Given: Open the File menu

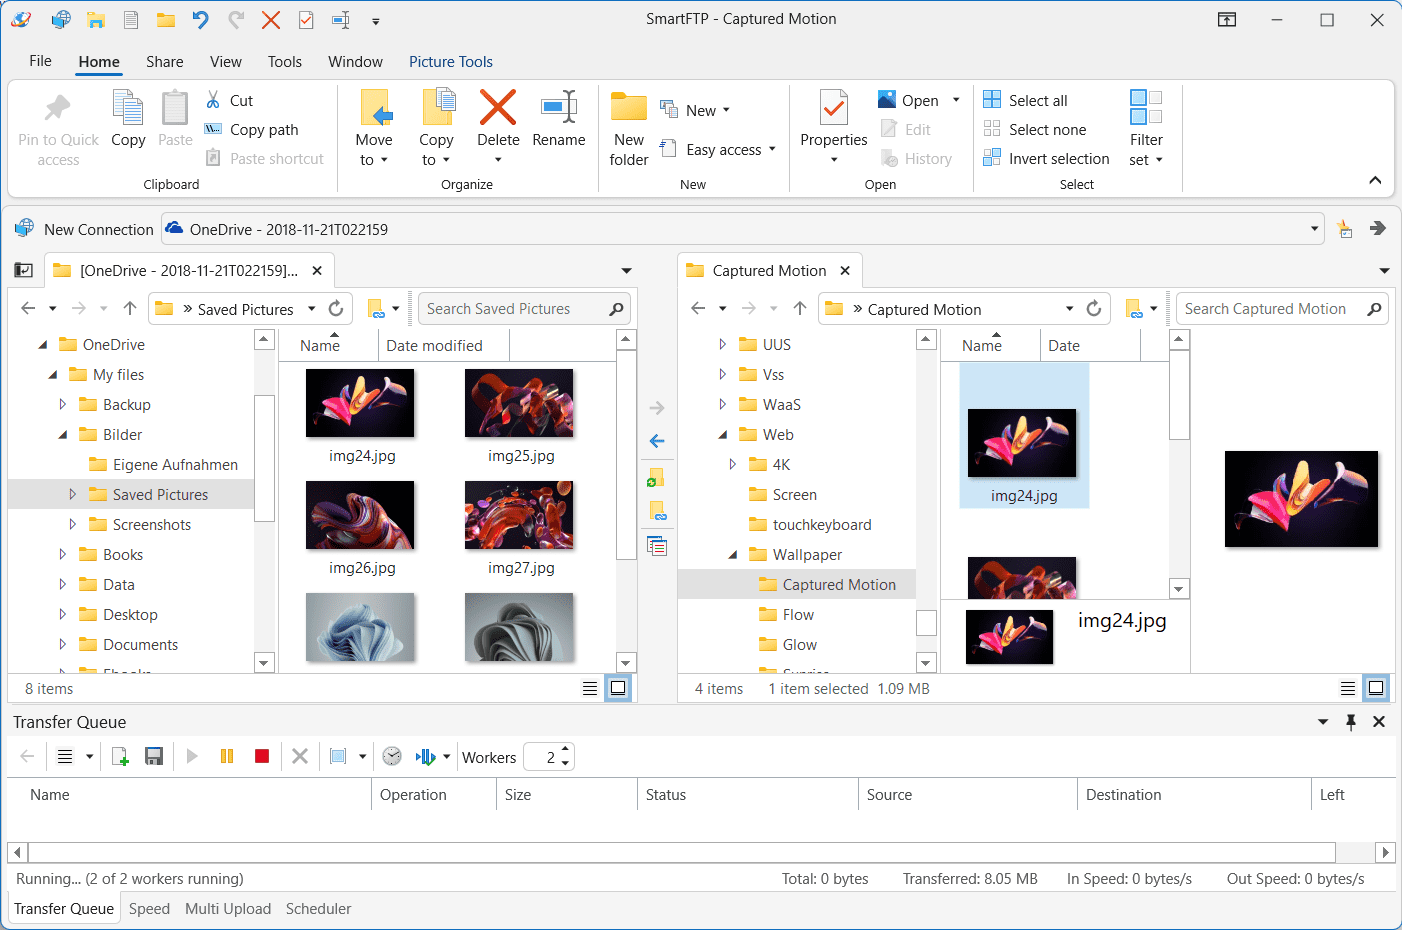Looking at the screenshot, I should [41, 61].
